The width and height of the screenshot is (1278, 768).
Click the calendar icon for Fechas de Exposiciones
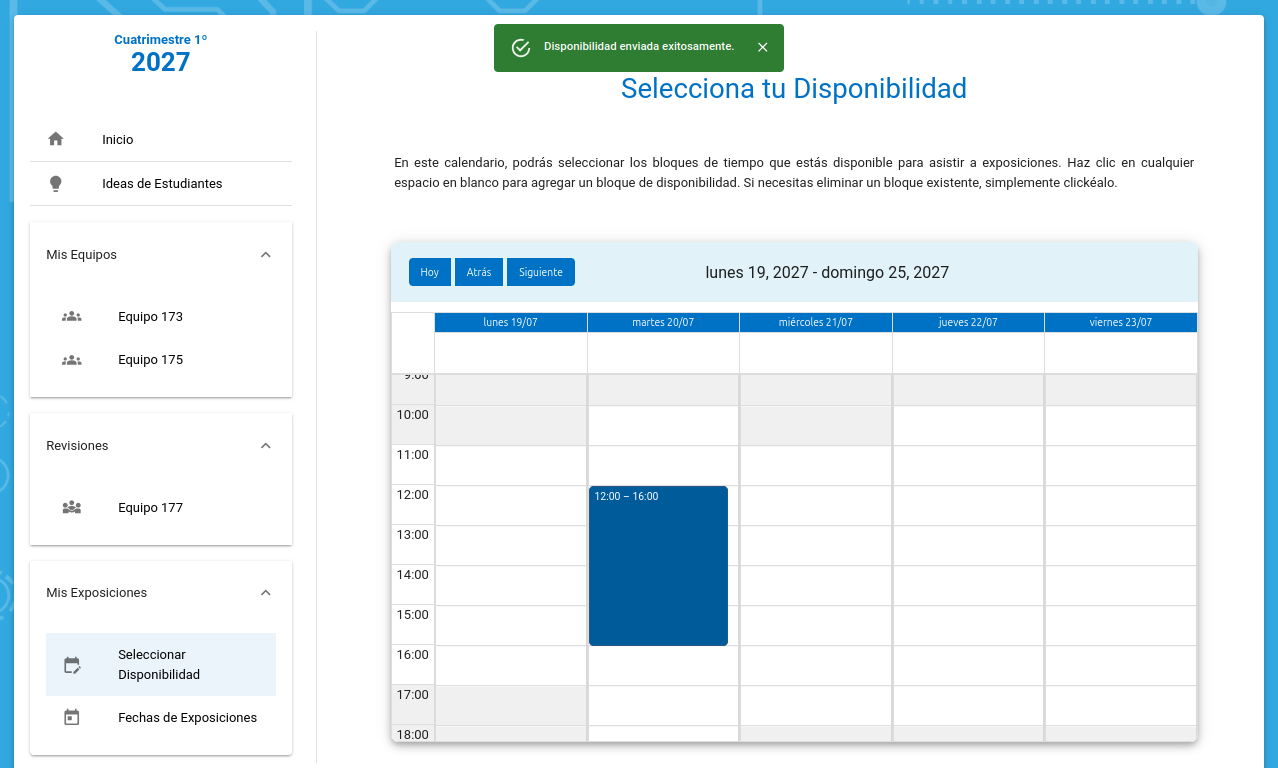[x=71, y=718]
